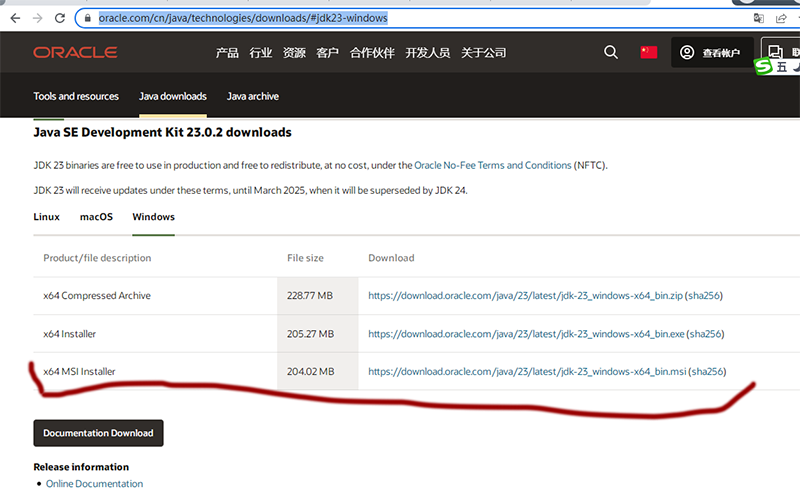Switch to the macOS tab
The width and height of the screenshot is (800, 492).
pyautogui.click(x=96, y=217)
